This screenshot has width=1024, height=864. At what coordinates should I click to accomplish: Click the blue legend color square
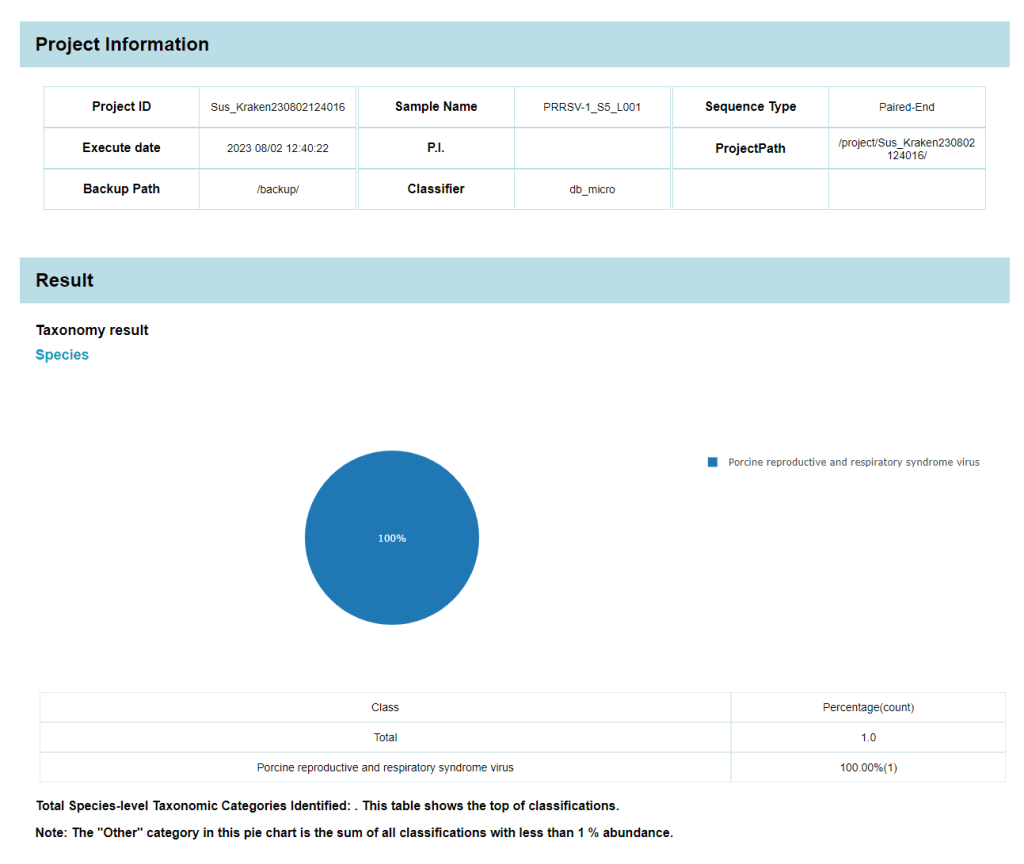coord(713,462)
